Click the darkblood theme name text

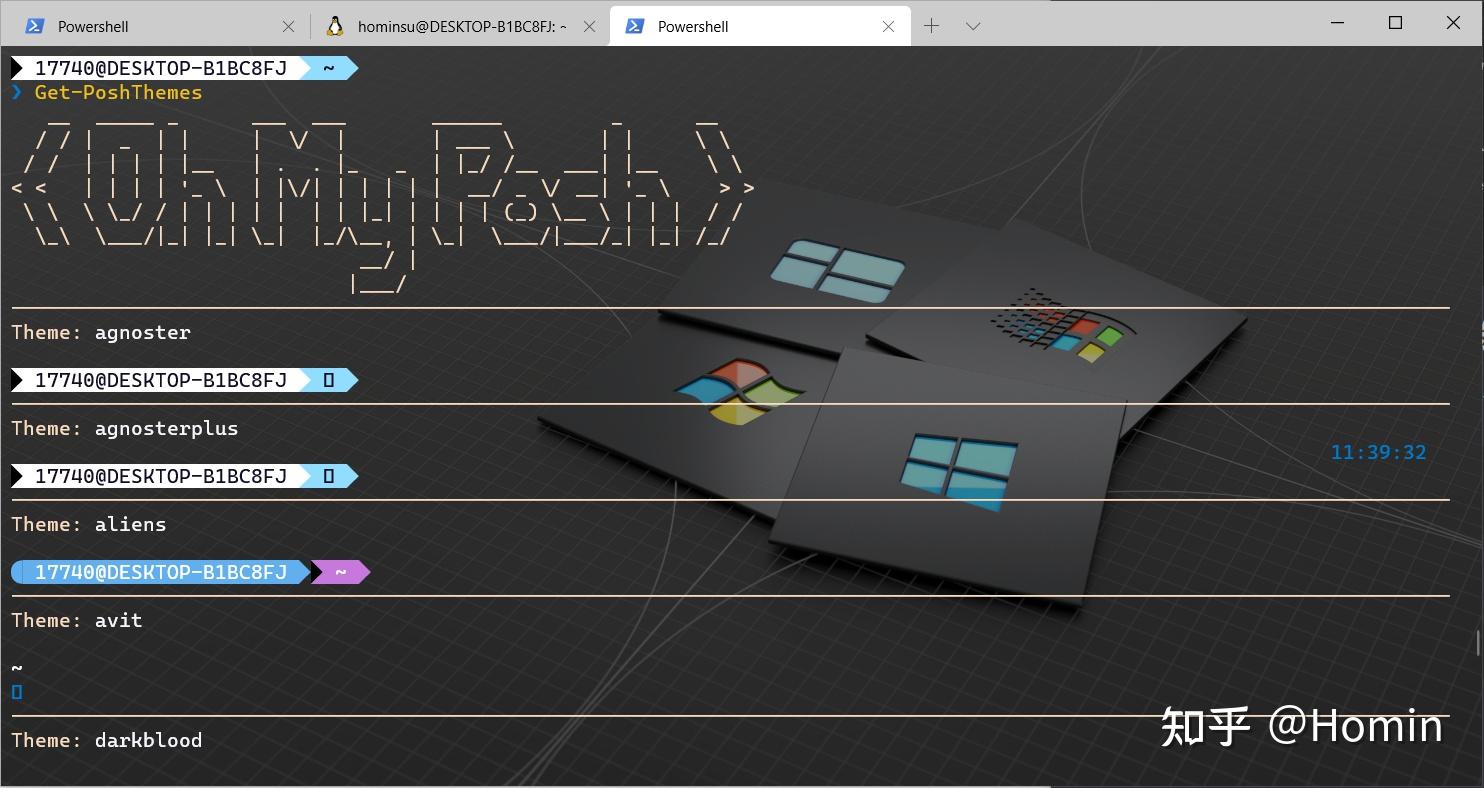click(147, 740)
